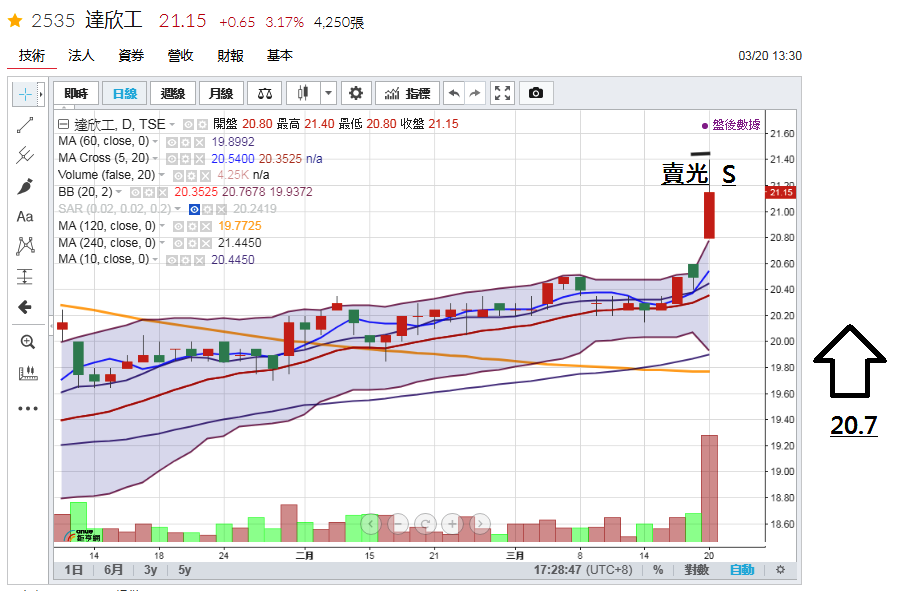
Task: Collapse the indicator legend box
Action: 63,124
